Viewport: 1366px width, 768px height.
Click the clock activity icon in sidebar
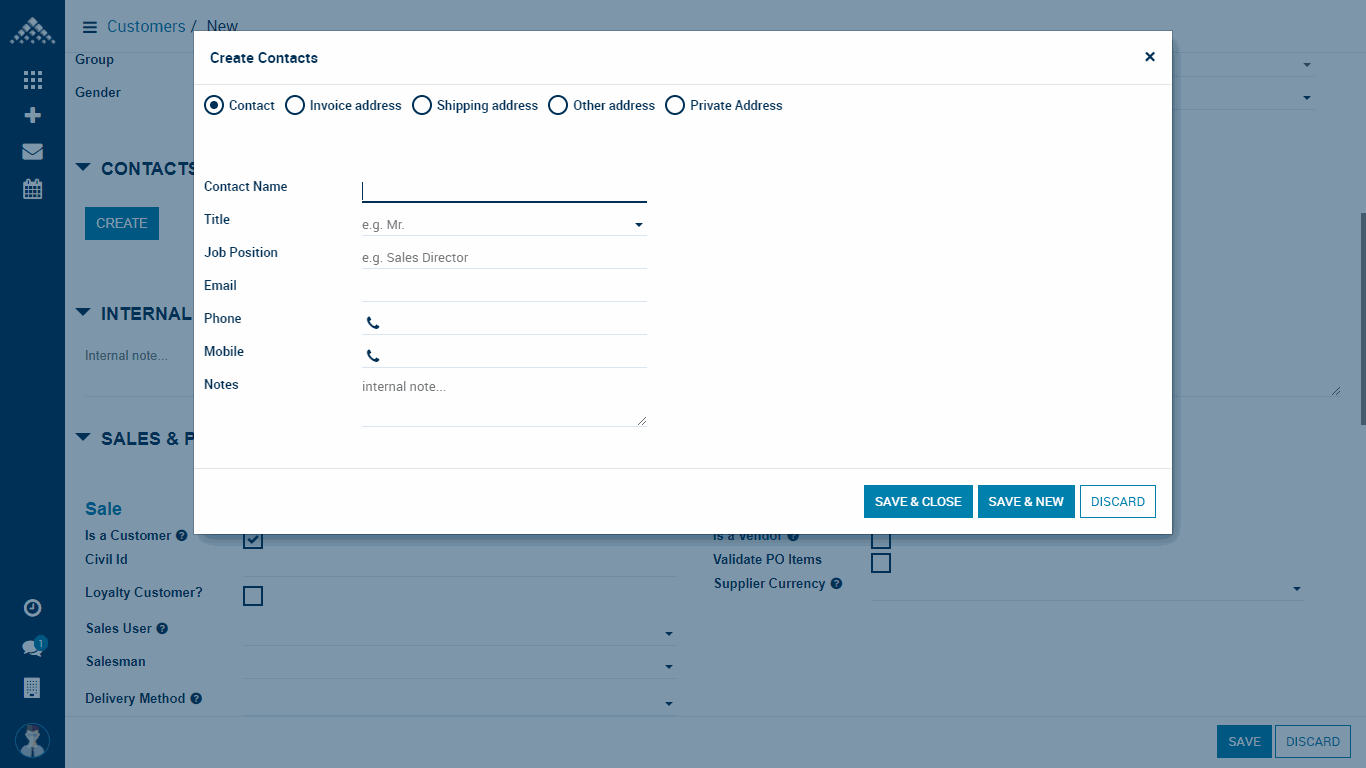(32, 608)
